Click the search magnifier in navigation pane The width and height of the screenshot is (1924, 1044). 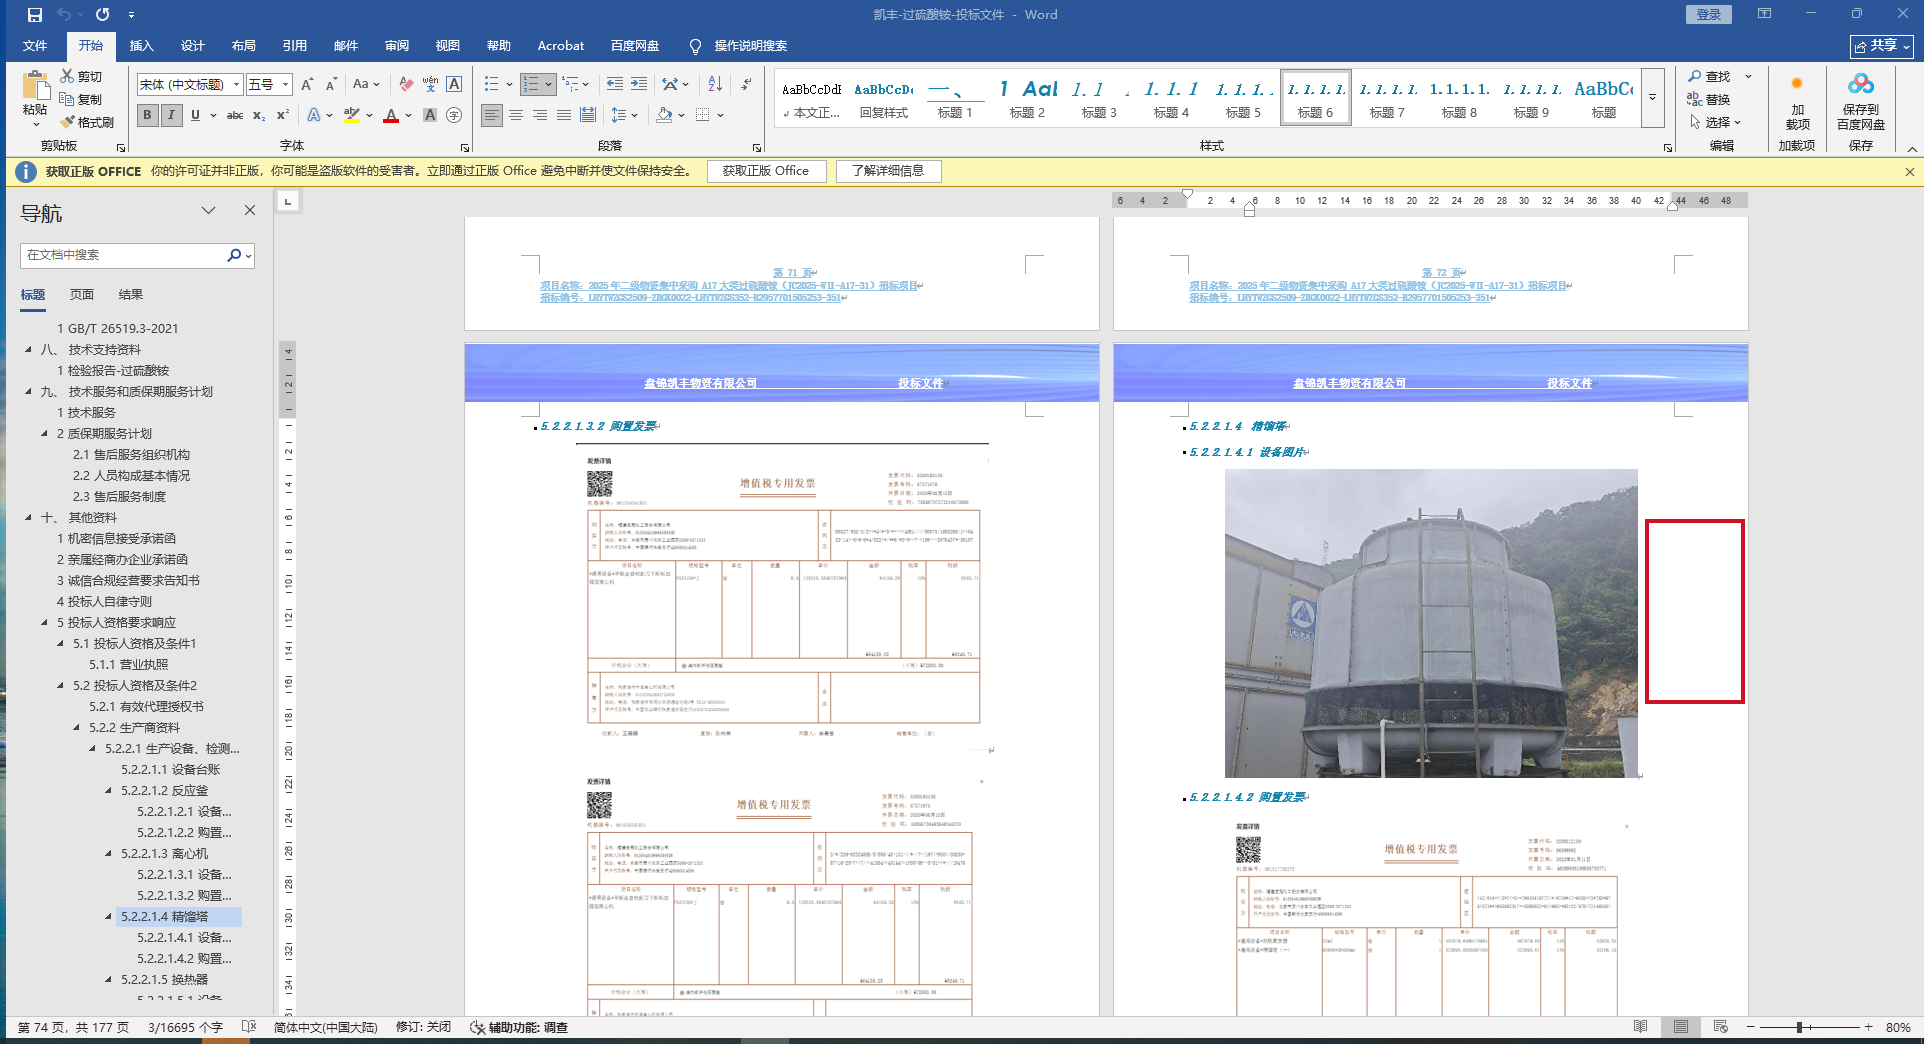(234, 255)
